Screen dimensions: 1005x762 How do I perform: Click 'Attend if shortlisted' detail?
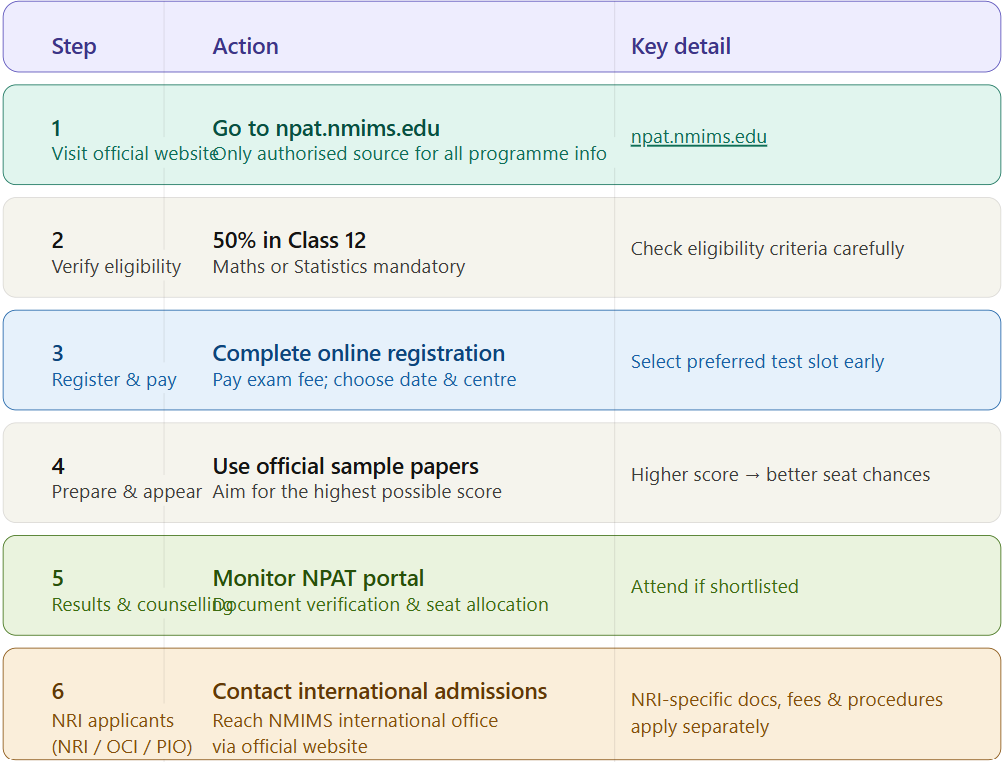click(715, 586)
